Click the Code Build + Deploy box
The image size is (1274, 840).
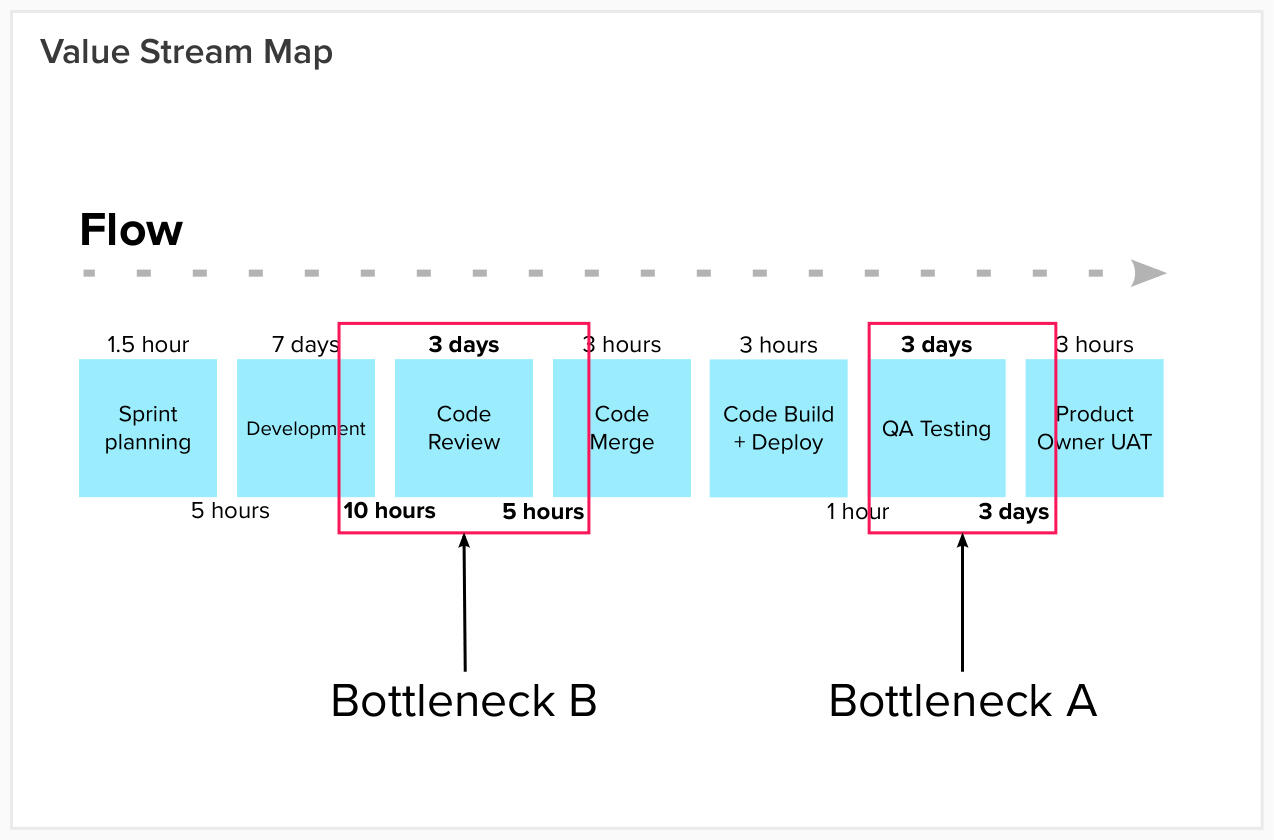click(x=778, y=428)
